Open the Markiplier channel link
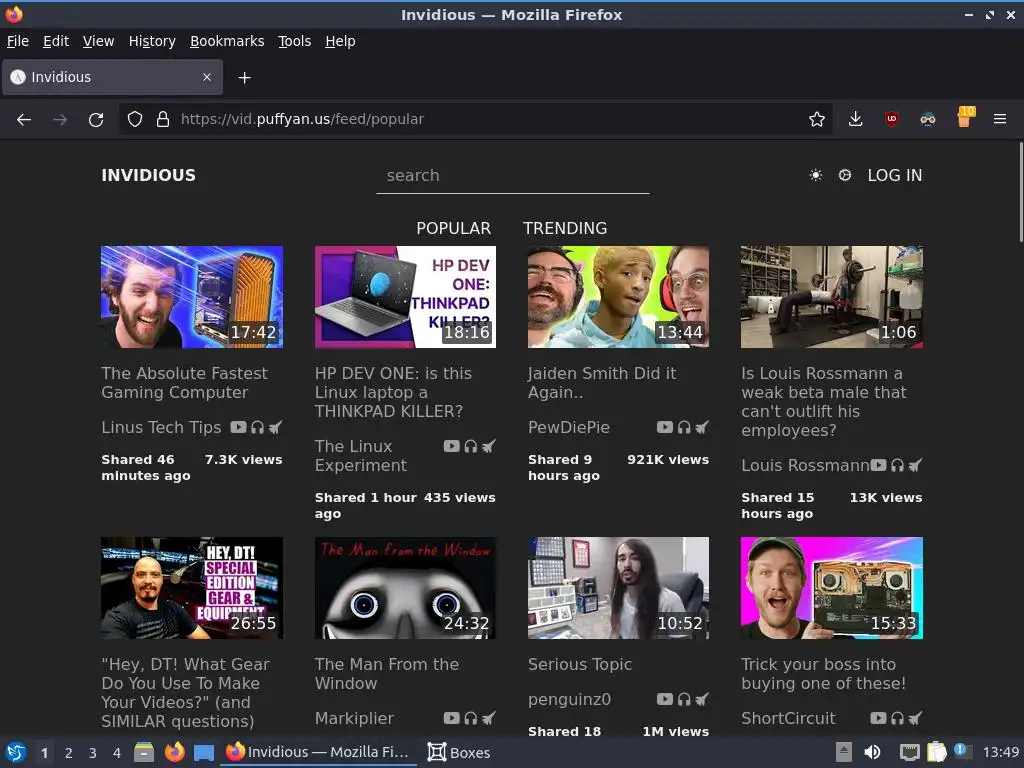1024x768 pixels. tap(355, 718)
